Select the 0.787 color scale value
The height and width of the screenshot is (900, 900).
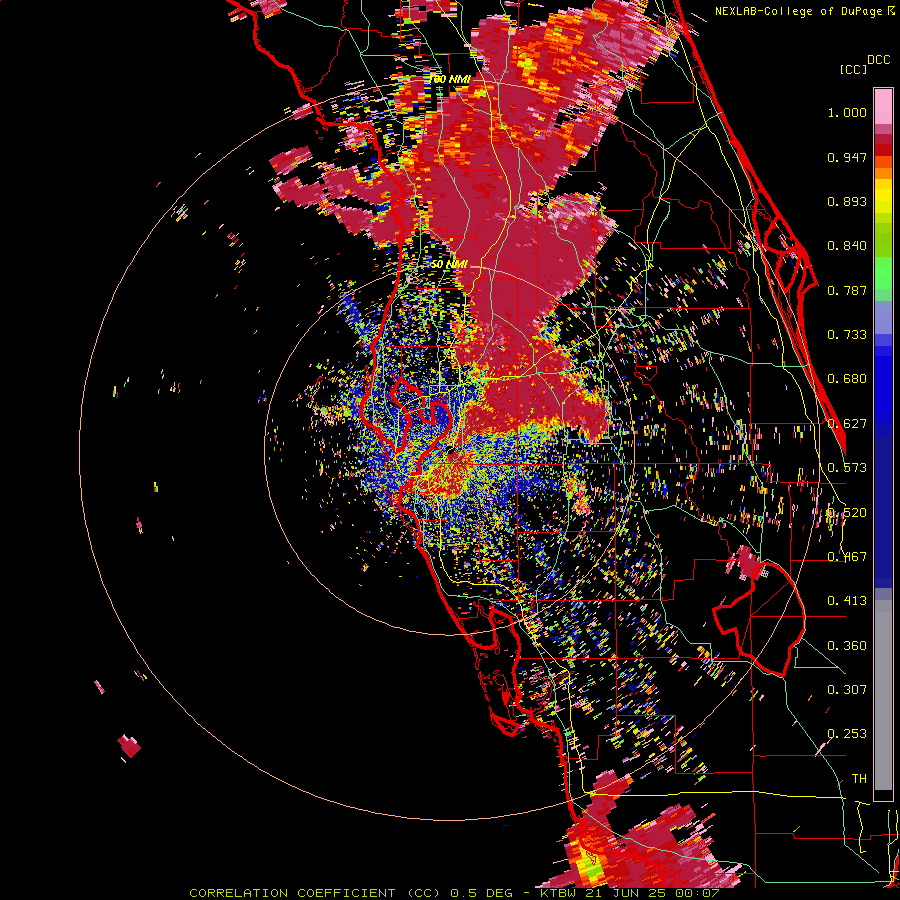(847, 290)
